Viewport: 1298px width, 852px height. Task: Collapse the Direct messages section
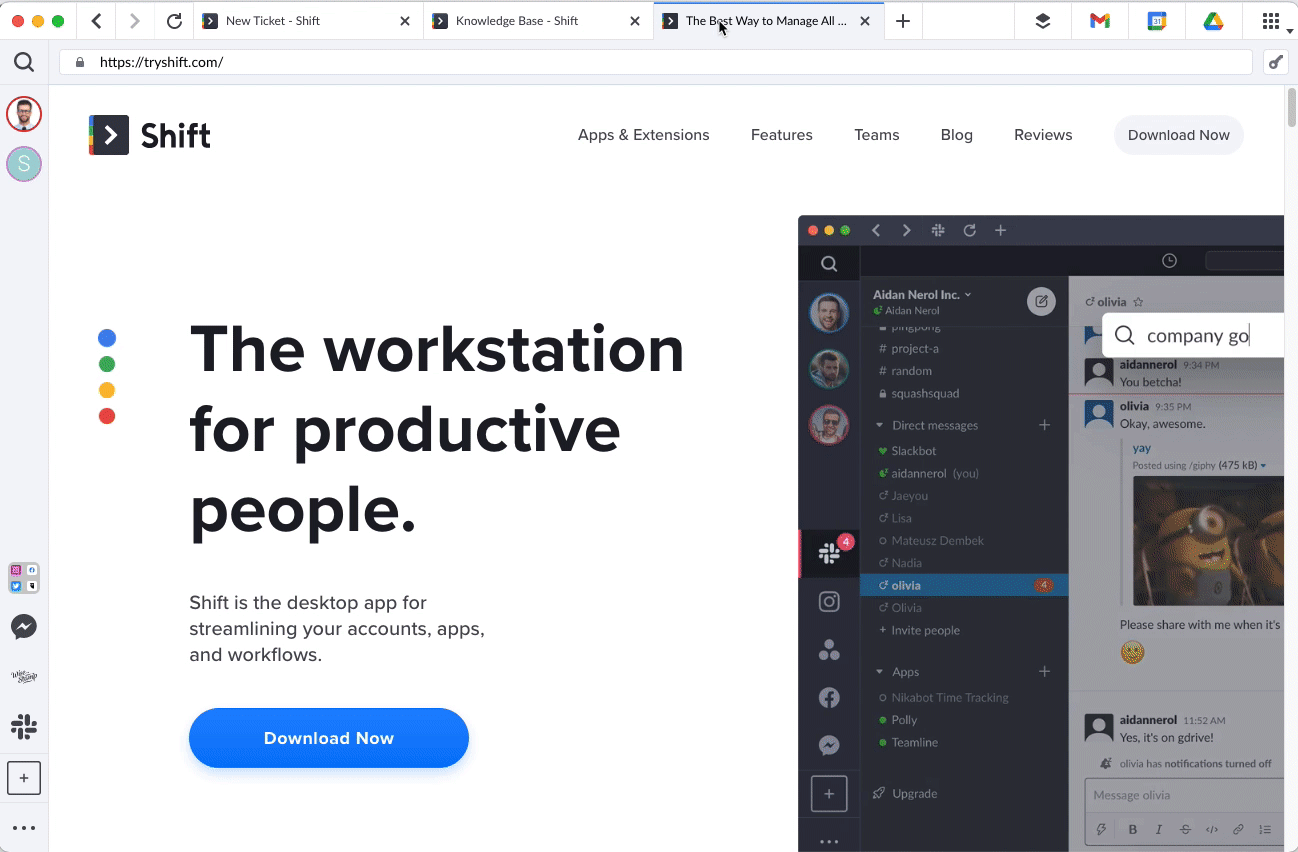(x=879, y=426)
